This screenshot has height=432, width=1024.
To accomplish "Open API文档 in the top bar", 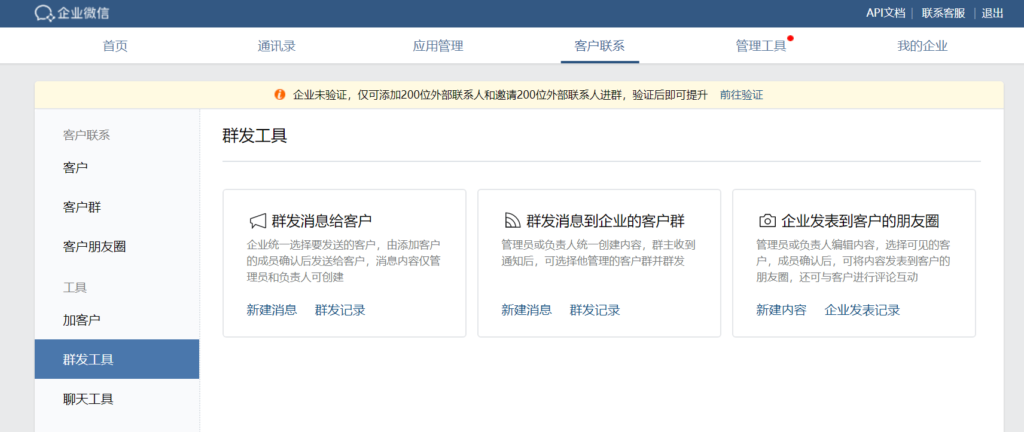I will click(x=885, y=13).
